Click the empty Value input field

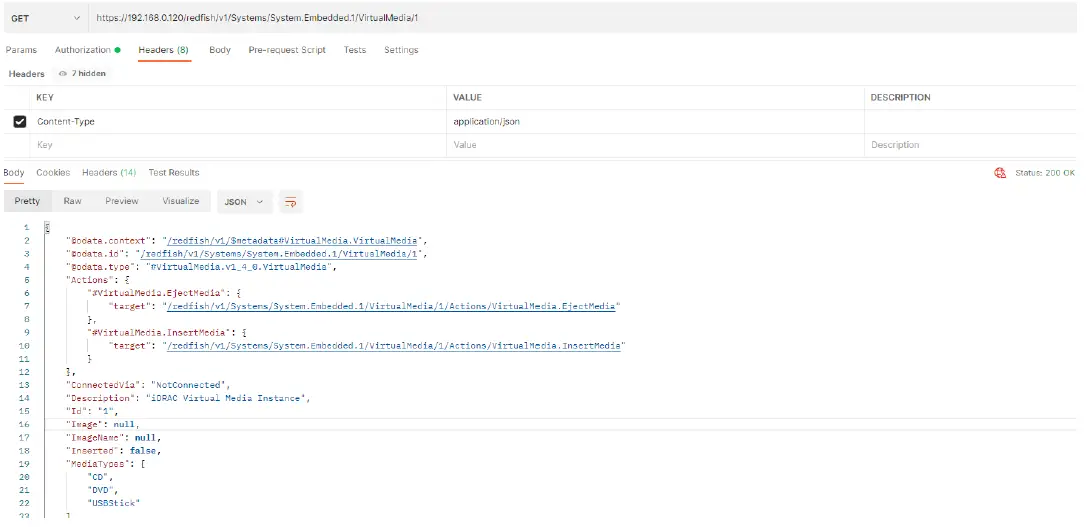coord(655,145)
